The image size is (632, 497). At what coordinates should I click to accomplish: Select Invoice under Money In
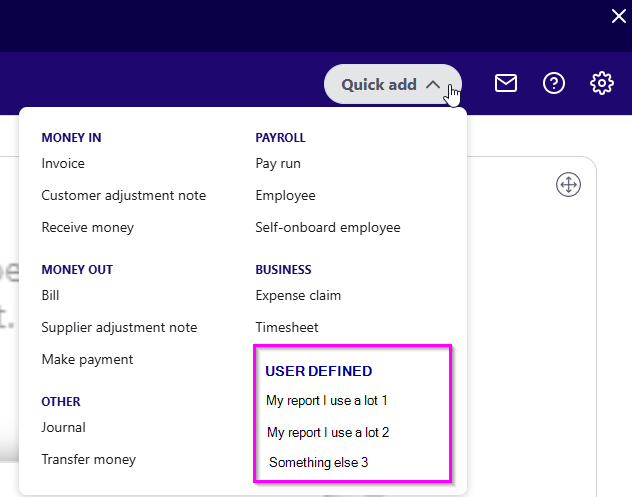(63, 164)
